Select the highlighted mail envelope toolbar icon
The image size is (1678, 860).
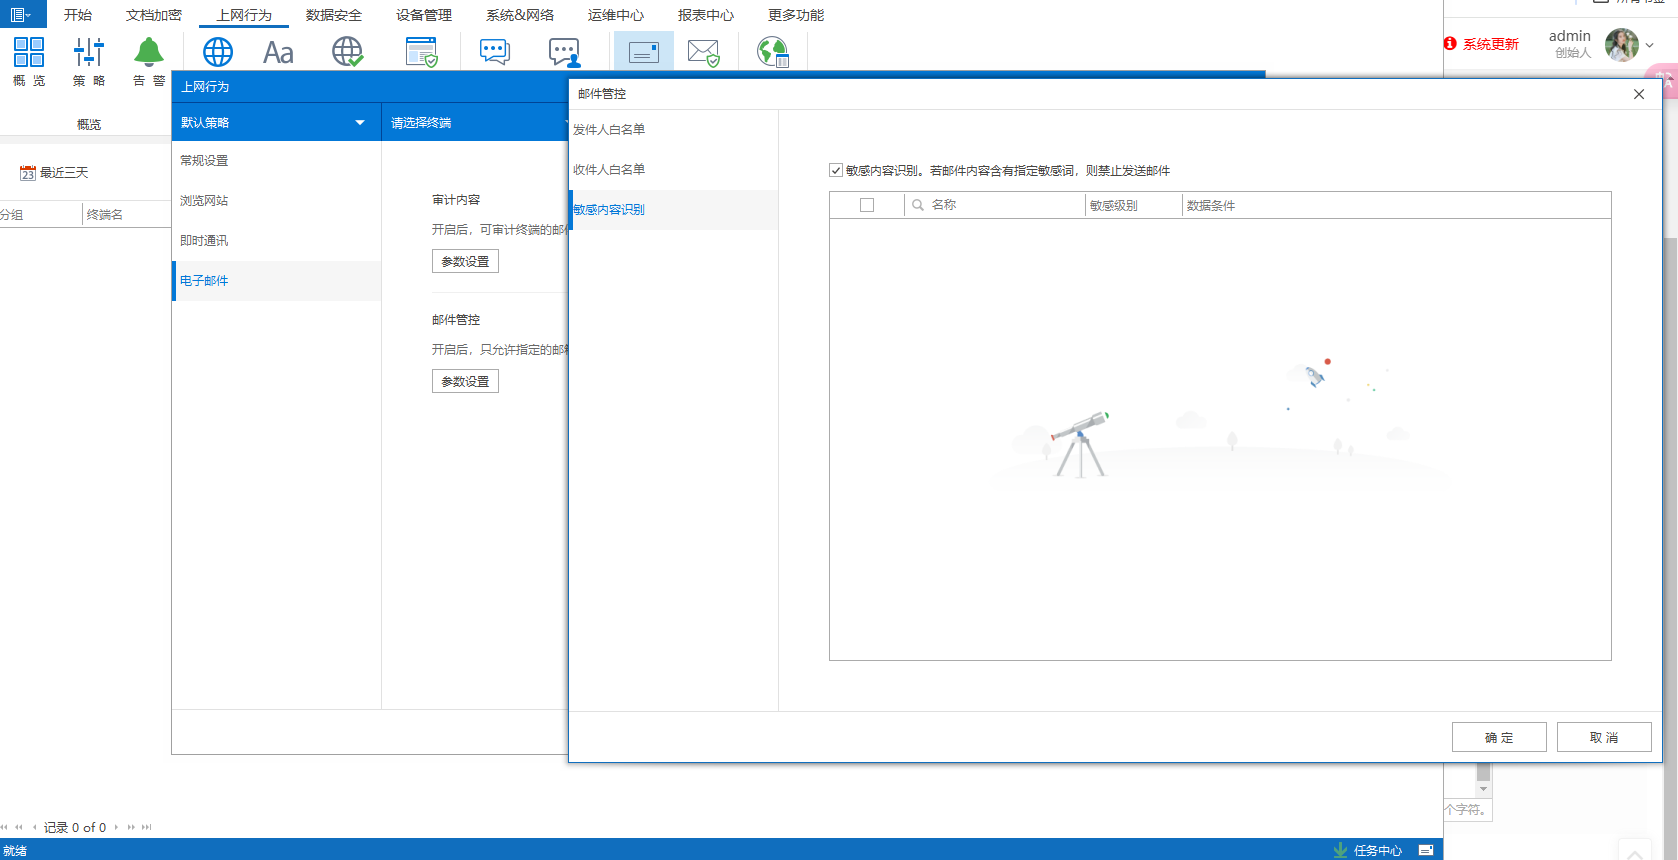tap(644, 52)
